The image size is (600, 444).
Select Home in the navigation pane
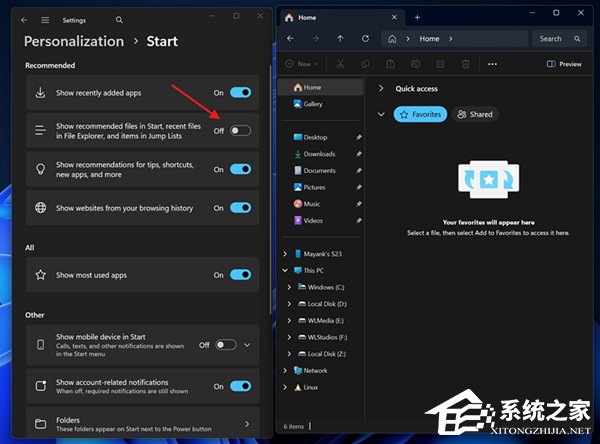pos(321,87)
